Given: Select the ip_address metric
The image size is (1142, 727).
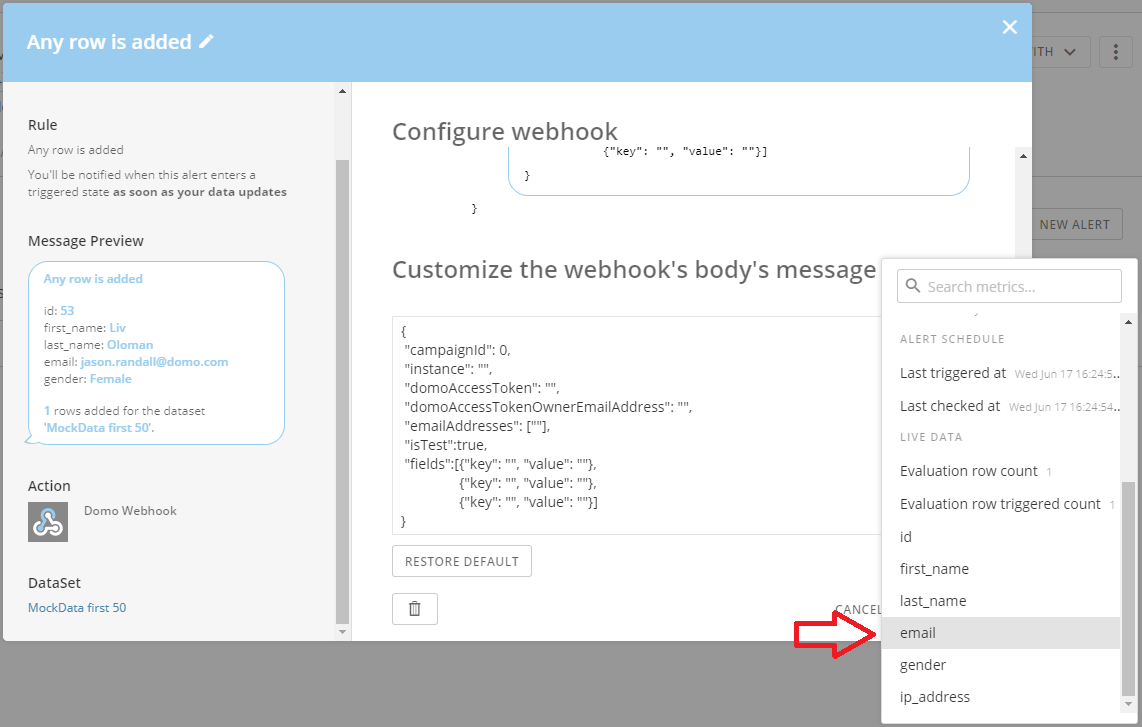Looking at the screenshot, I should click(x=1000, y=697).
